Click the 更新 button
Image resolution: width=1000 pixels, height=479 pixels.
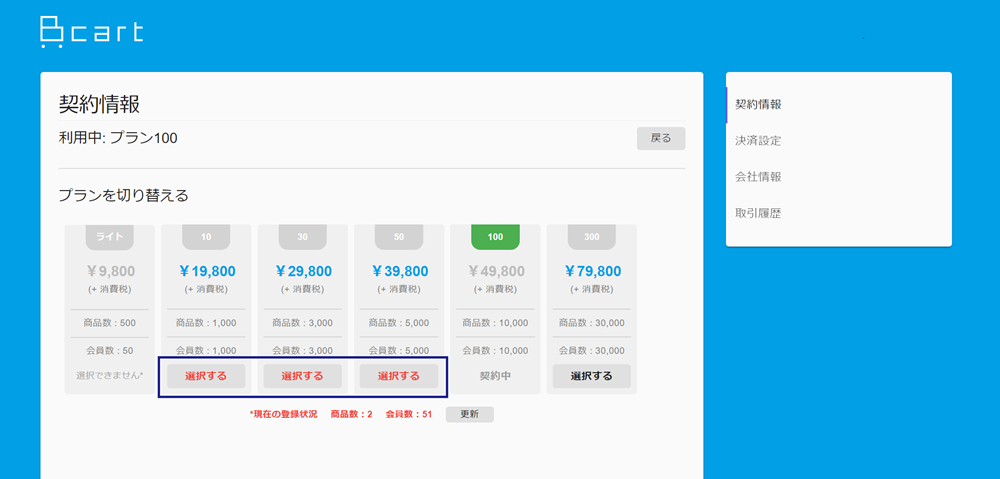pyautogui.click(x=469, y=415)
